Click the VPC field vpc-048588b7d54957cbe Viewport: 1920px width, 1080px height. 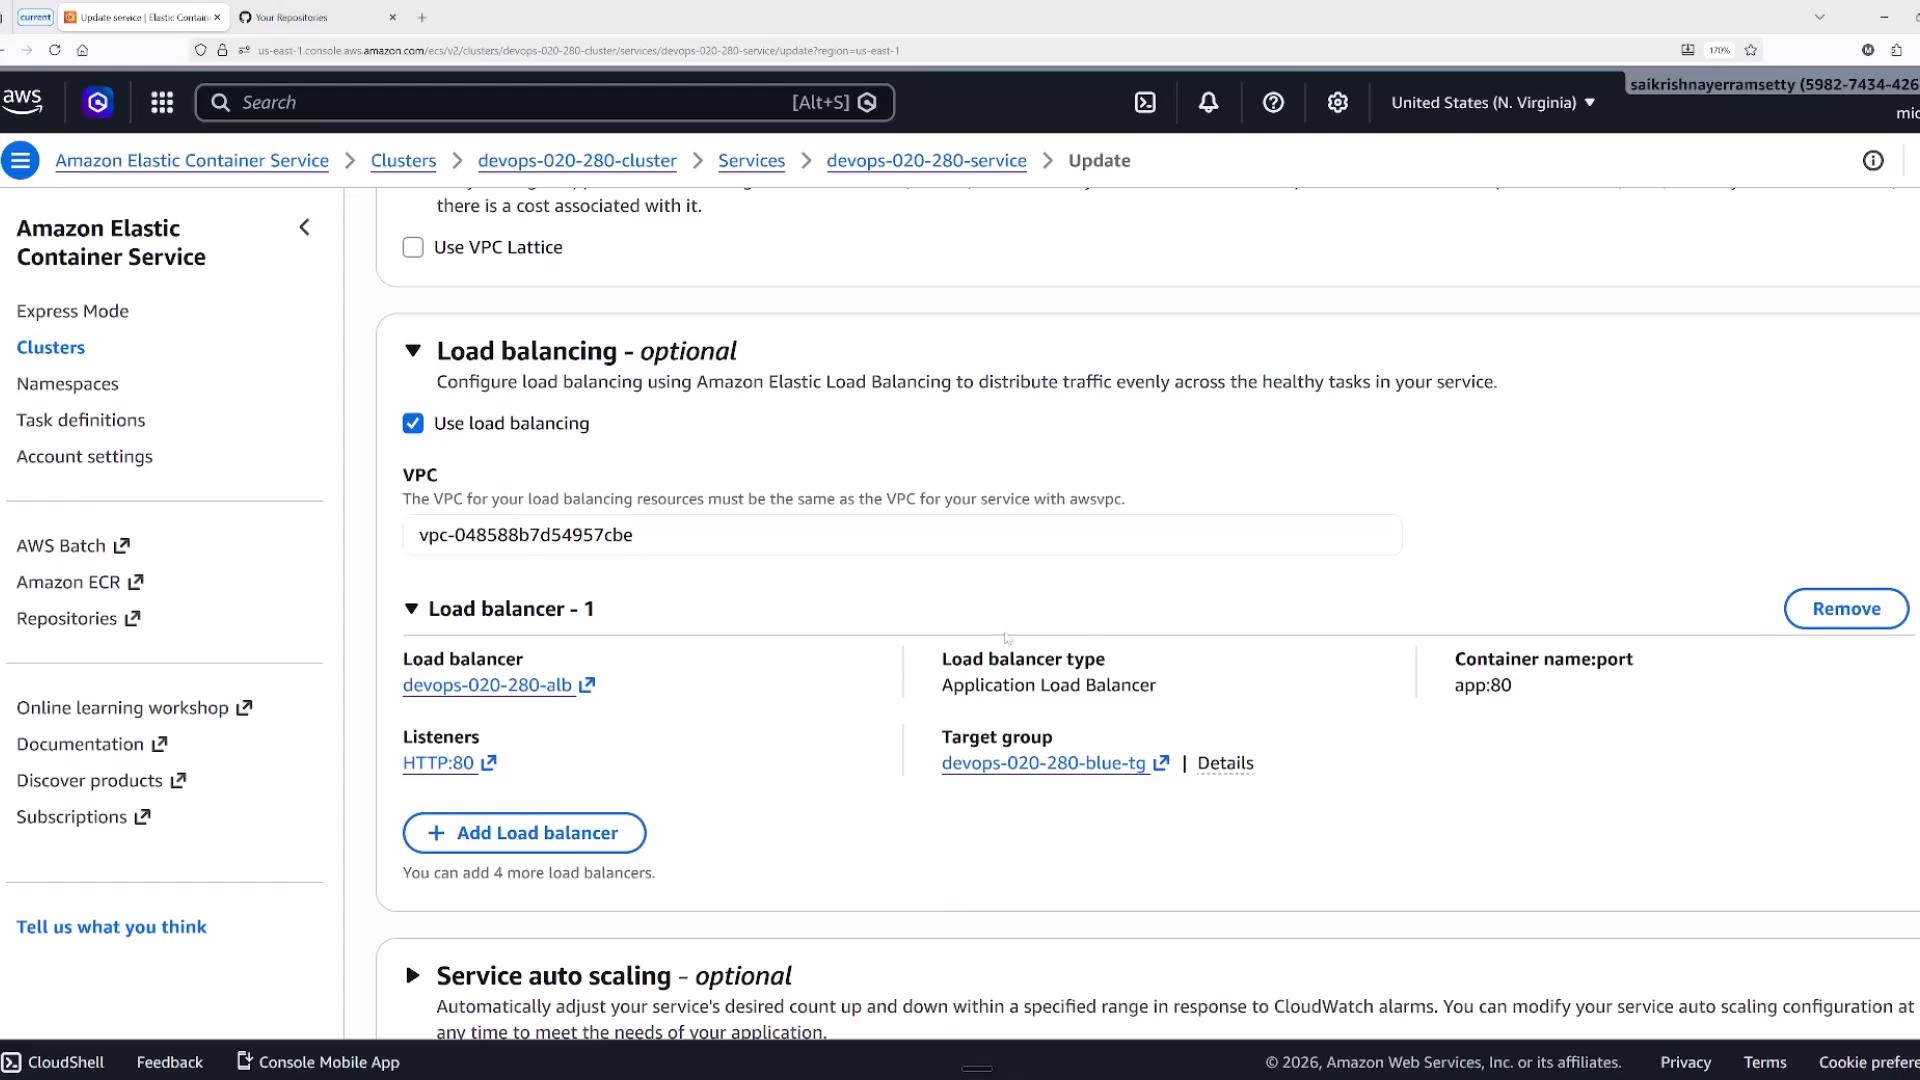click(902, 535)
